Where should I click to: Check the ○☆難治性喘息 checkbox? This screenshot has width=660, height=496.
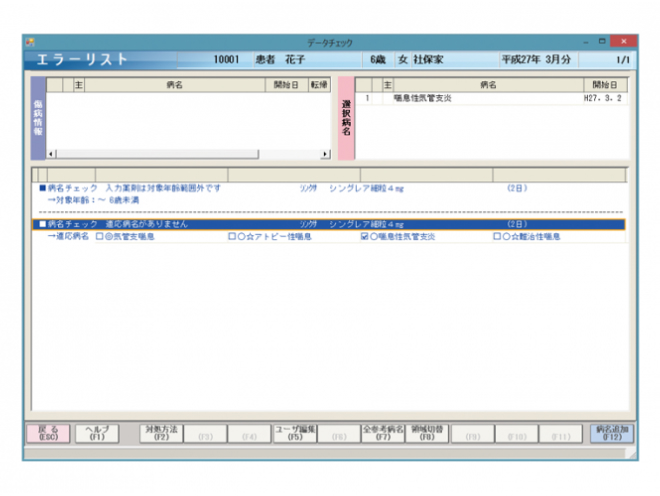tap(497, 237)
